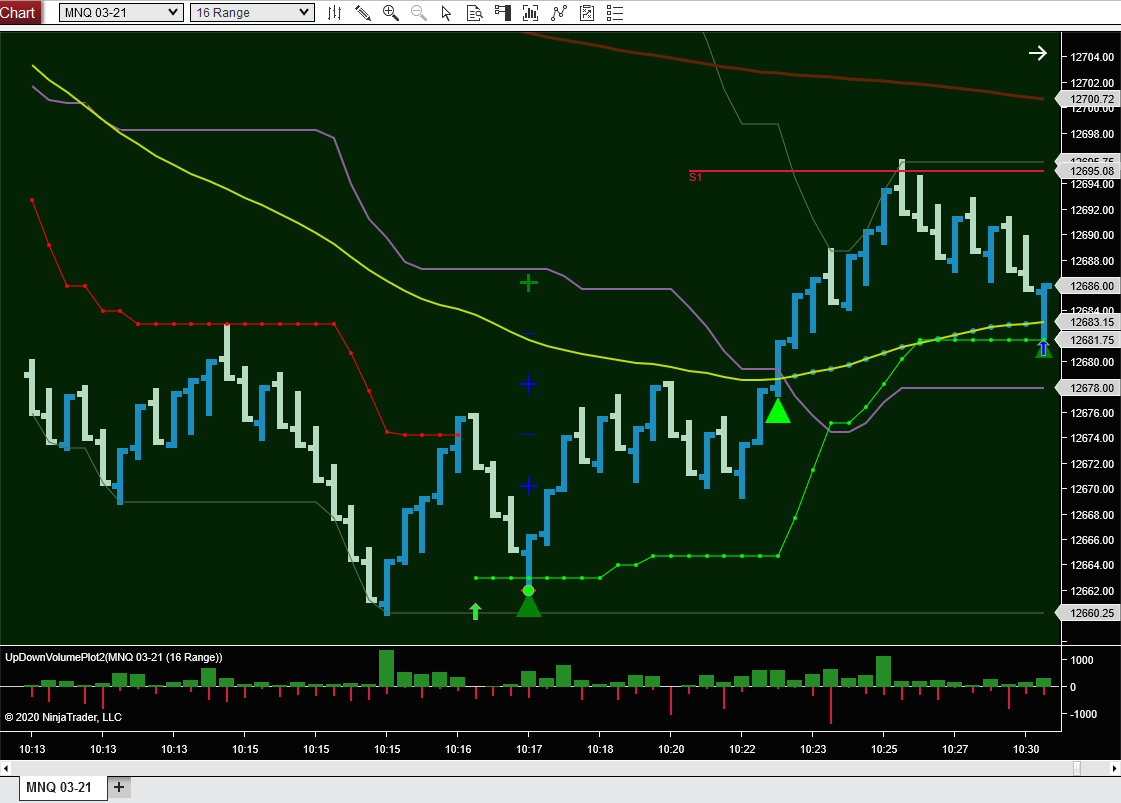Select the MNQ 03-21 tab
The image size is (1121, 803).
58,788
